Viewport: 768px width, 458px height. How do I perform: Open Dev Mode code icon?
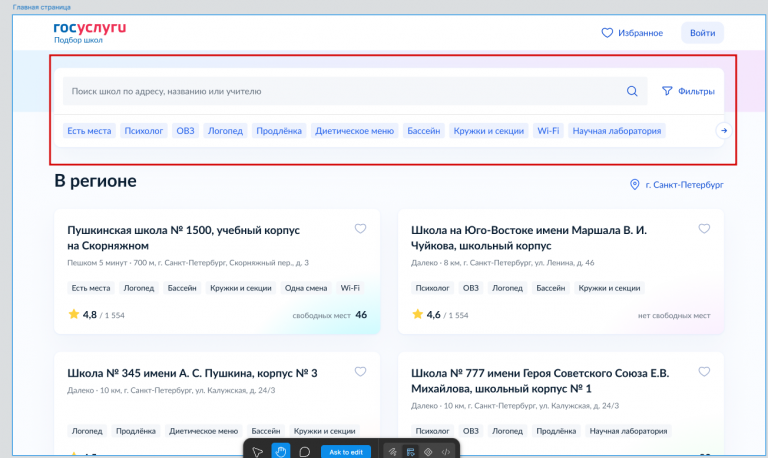pos(446,452)
